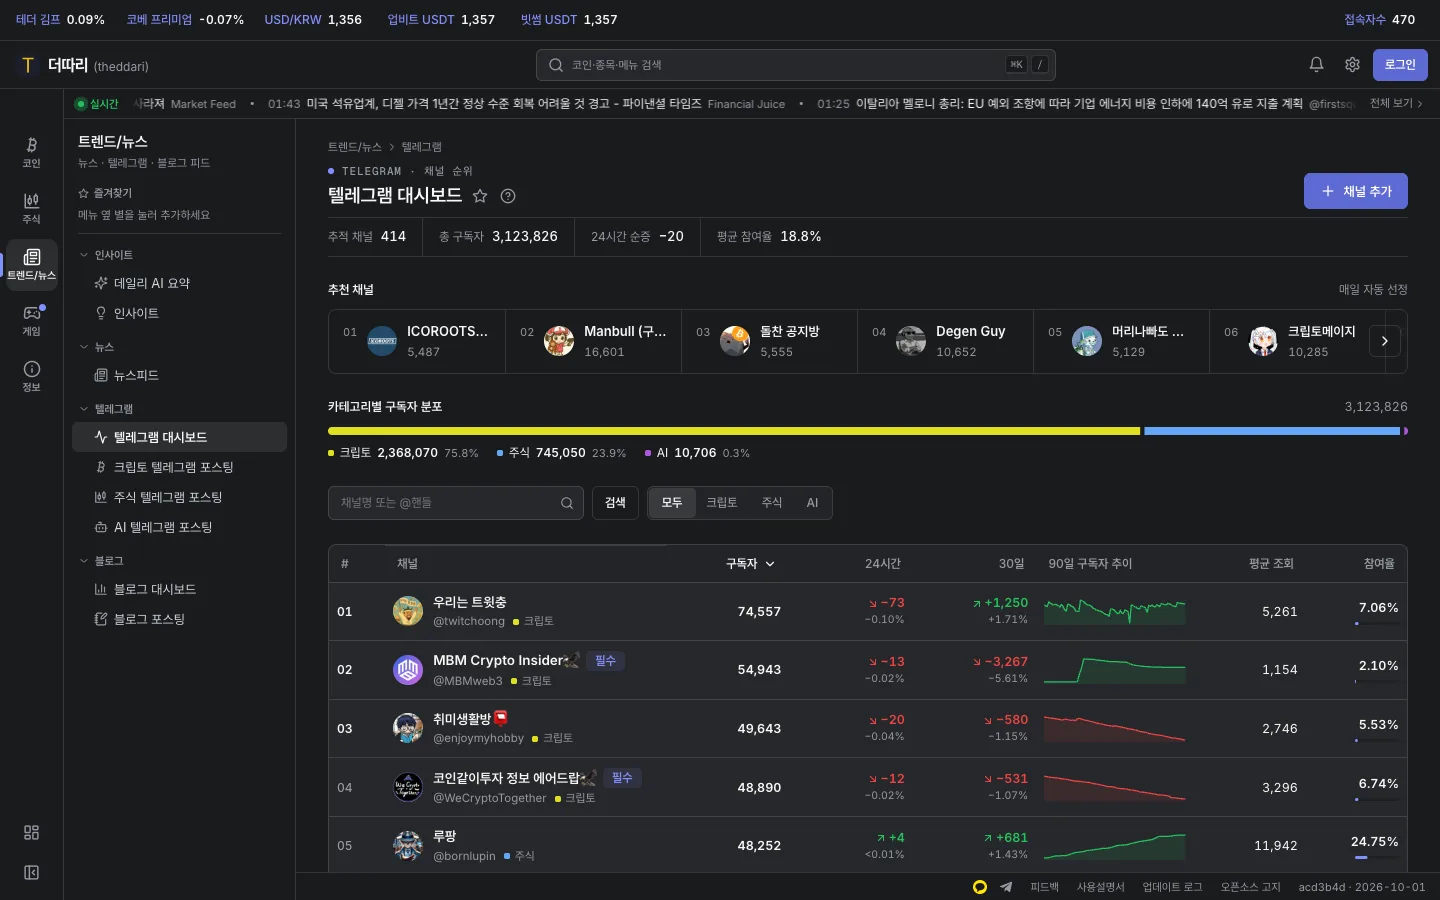
Task: Open the ICOROOTS recommended channel avatar
Action: 382,341
